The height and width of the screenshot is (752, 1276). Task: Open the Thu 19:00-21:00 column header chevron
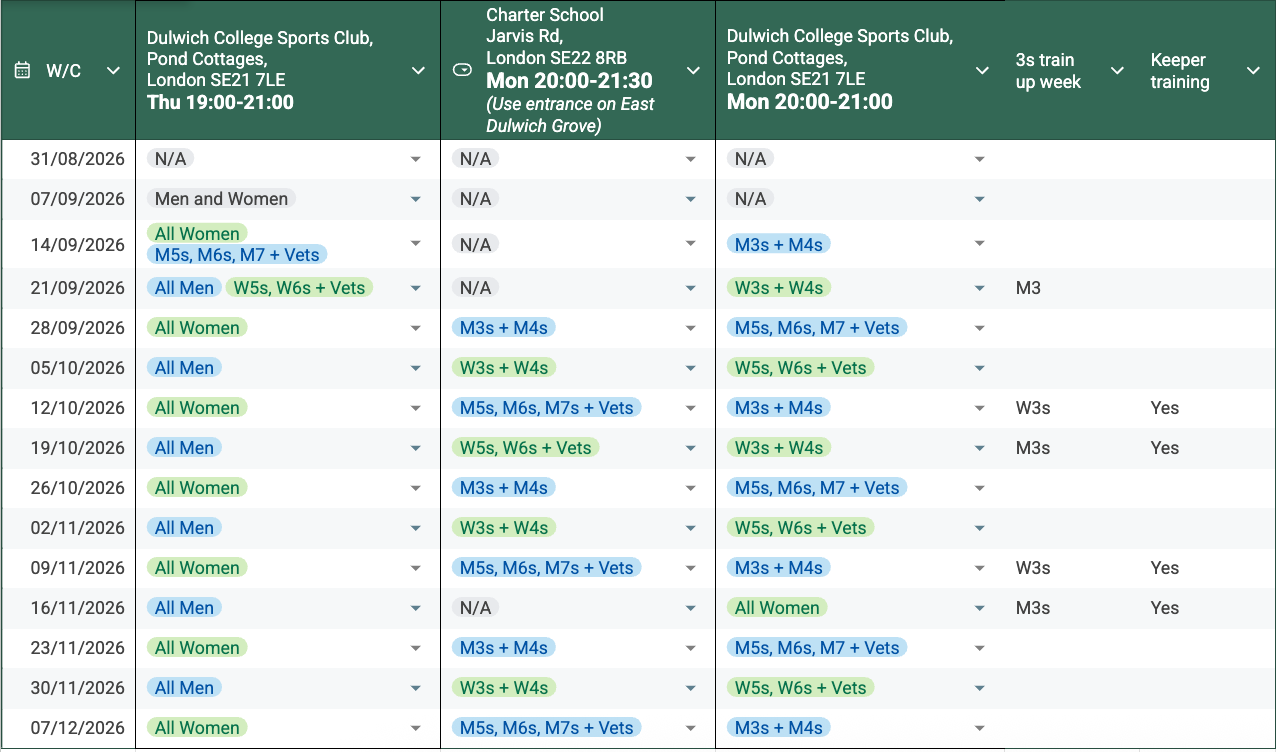(418, 70)
